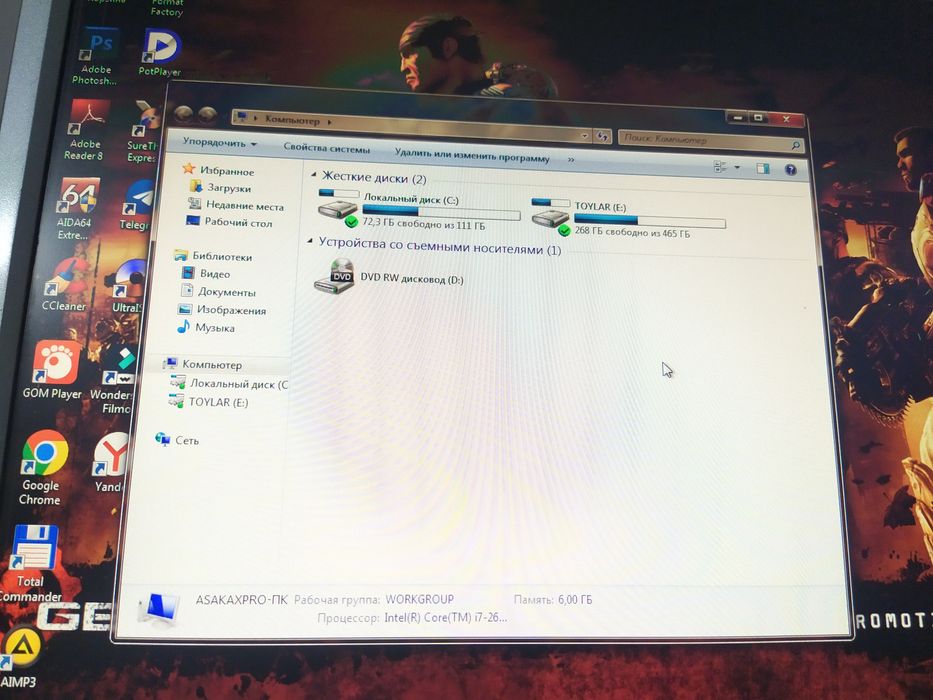Screen dimensions: 933x700
Task: Open UltraISO desktop shortcut
Action: click(128, 287)
